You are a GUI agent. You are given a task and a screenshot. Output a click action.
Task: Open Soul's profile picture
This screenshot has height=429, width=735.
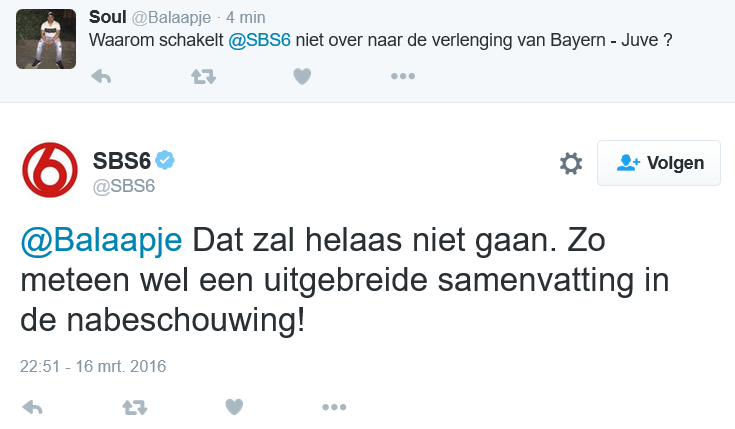click(x=46, y=39)
